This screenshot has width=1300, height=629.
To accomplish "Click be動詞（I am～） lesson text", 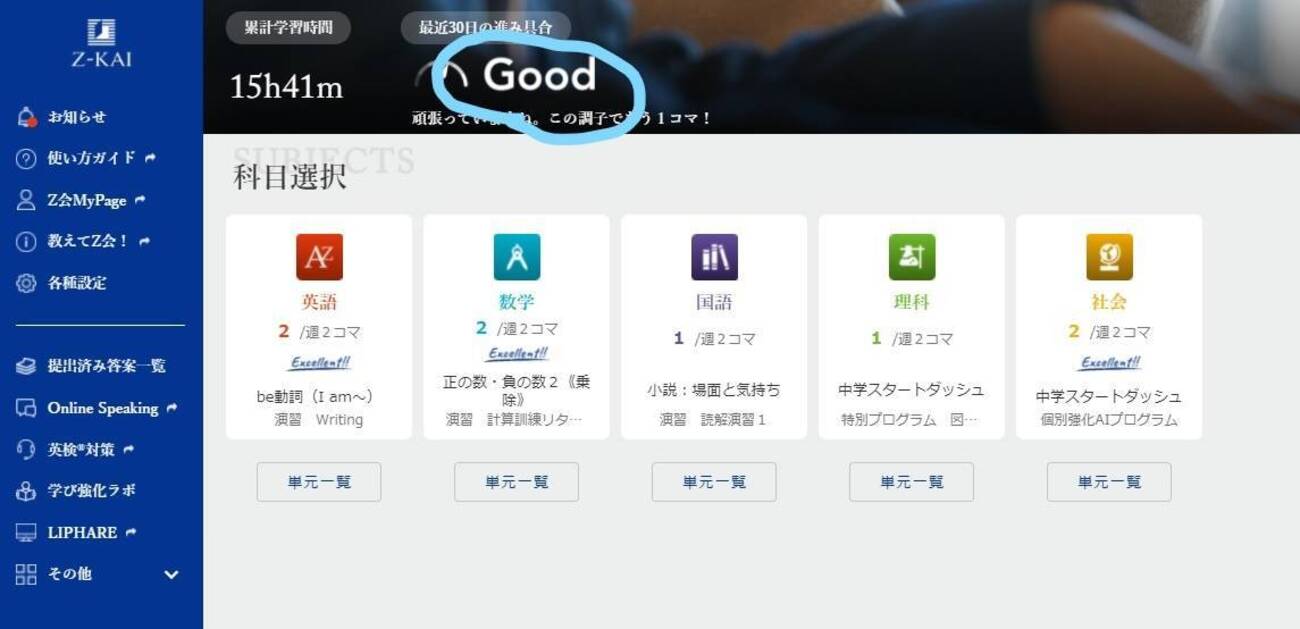I will (314, 397).
